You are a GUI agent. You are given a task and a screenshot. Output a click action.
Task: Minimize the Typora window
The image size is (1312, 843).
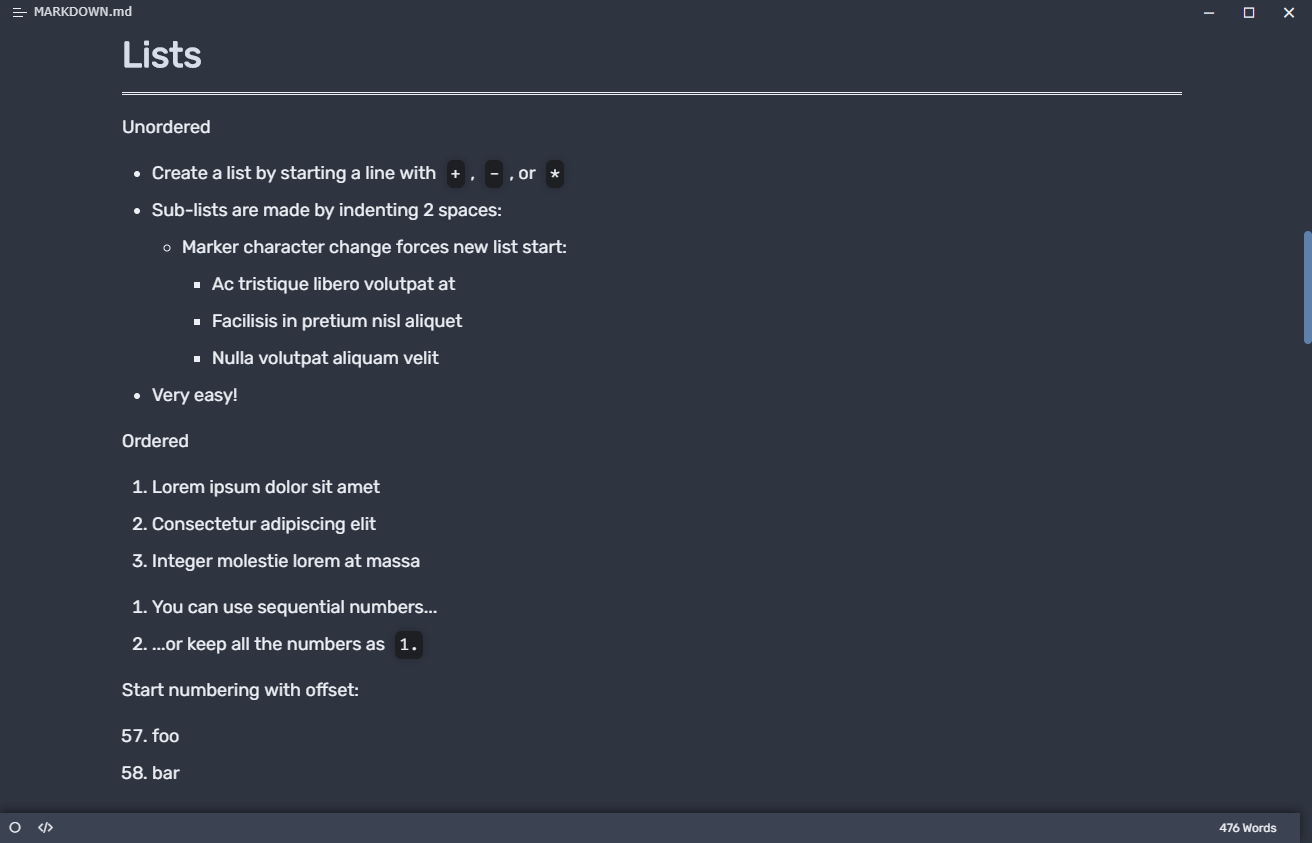[x=1209, y=12]
